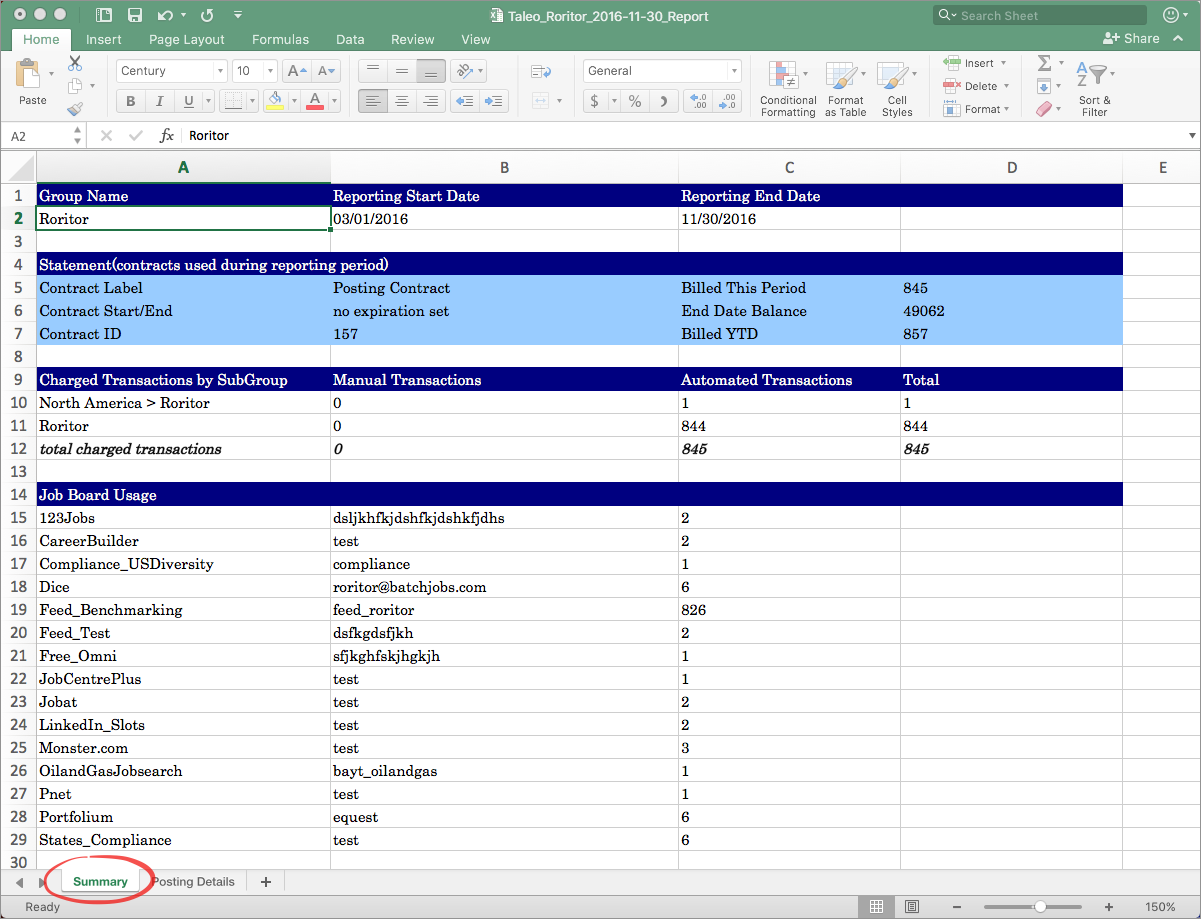Switch to the Posting Details sheet
Screen dimensions: 1201x919
pyautogui.click(x=193, y=881)
